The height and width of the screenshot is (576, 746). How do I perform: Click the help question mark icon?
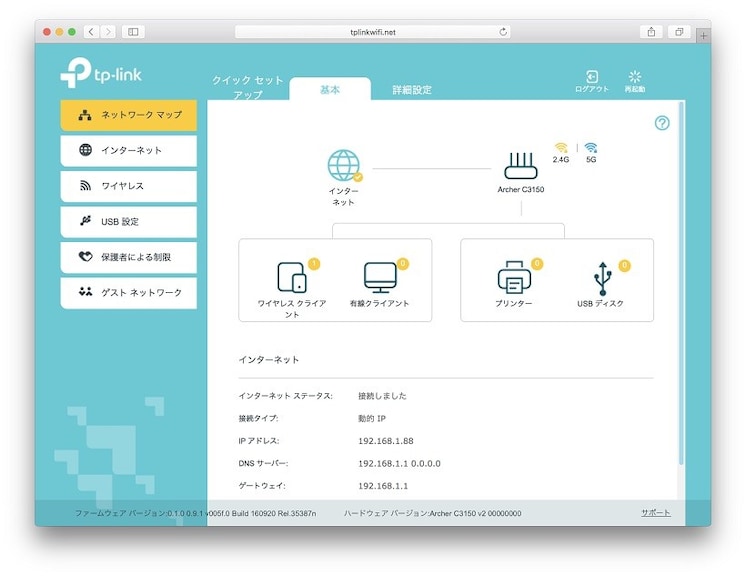(662, 123)
